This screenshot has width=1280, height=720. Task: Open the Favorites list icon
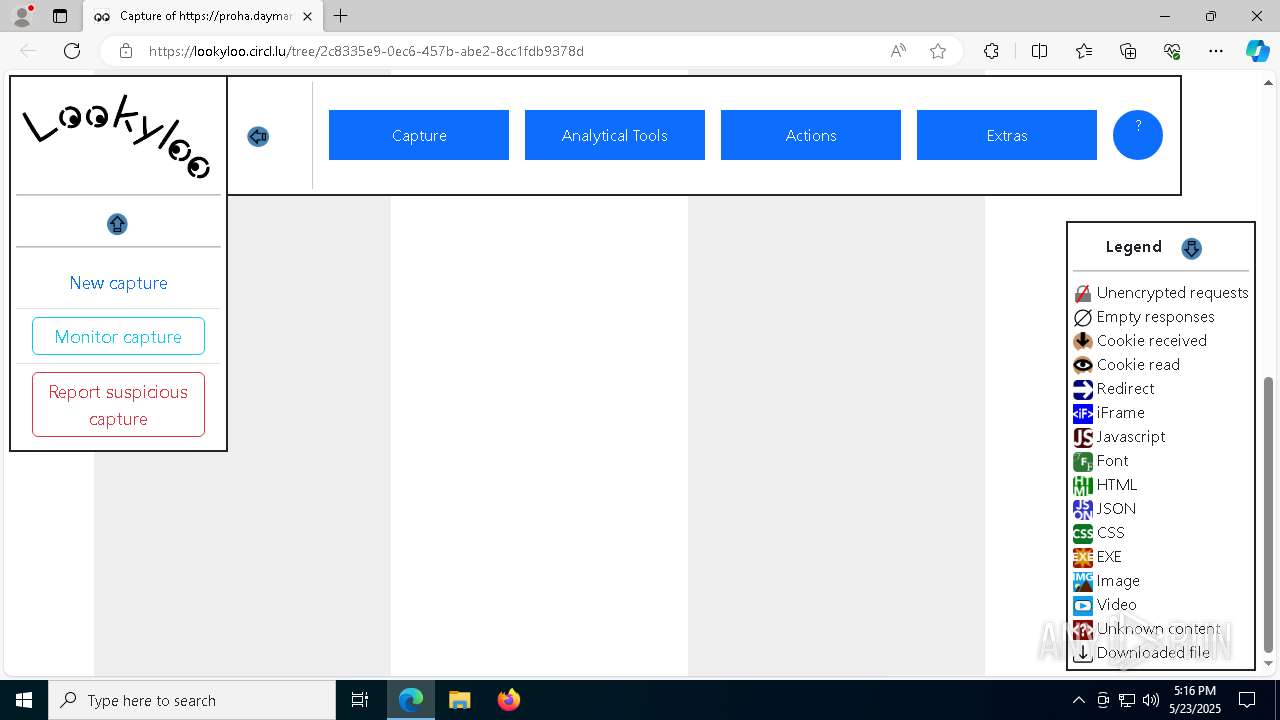coord(1084,51)
